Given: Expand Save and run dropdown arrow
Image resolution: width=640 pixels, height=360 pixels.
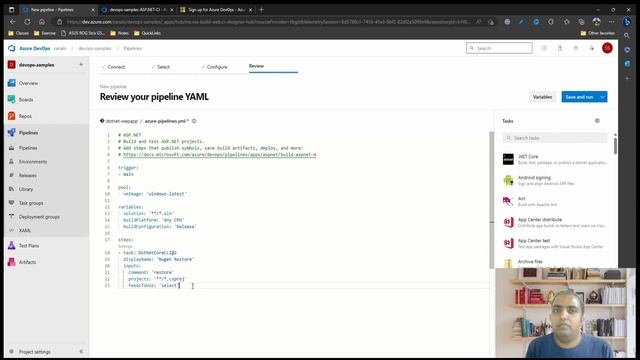Looking at the screenshot, I should click(602, 97).
